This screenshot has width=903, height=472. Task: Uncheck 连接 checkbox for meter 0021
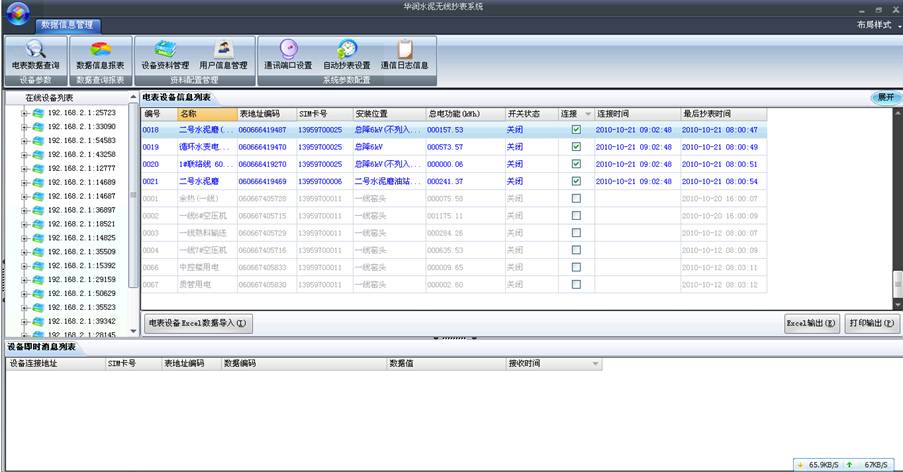pos(575,181)
